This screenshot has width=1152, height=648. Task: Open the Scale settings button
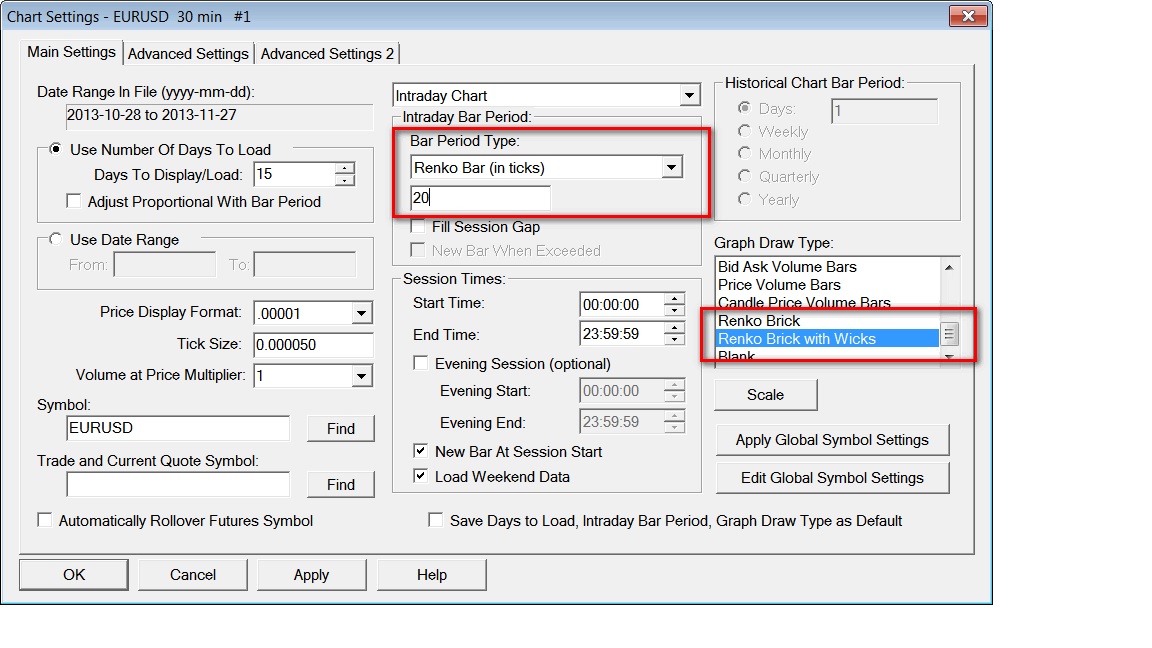coord(766,395)
